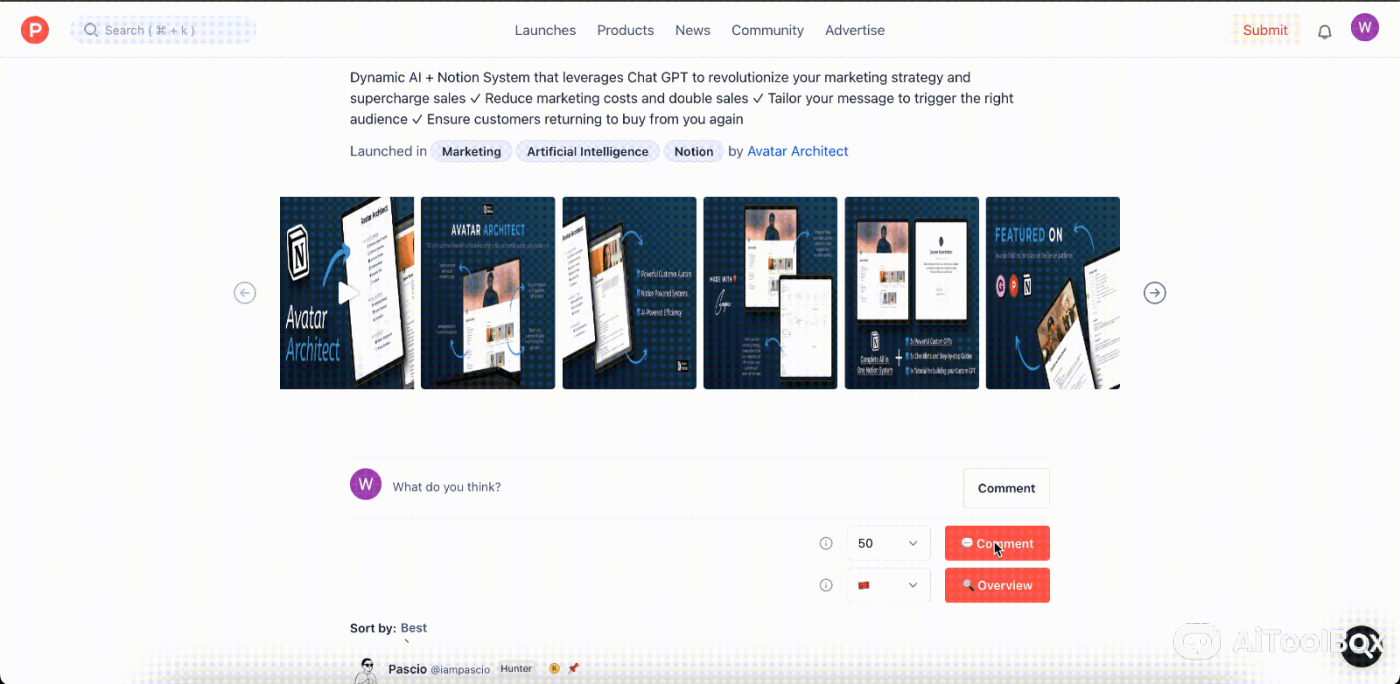The image size is (1400, 684).
Task: Click the Search box
Action: coord(163,30)
